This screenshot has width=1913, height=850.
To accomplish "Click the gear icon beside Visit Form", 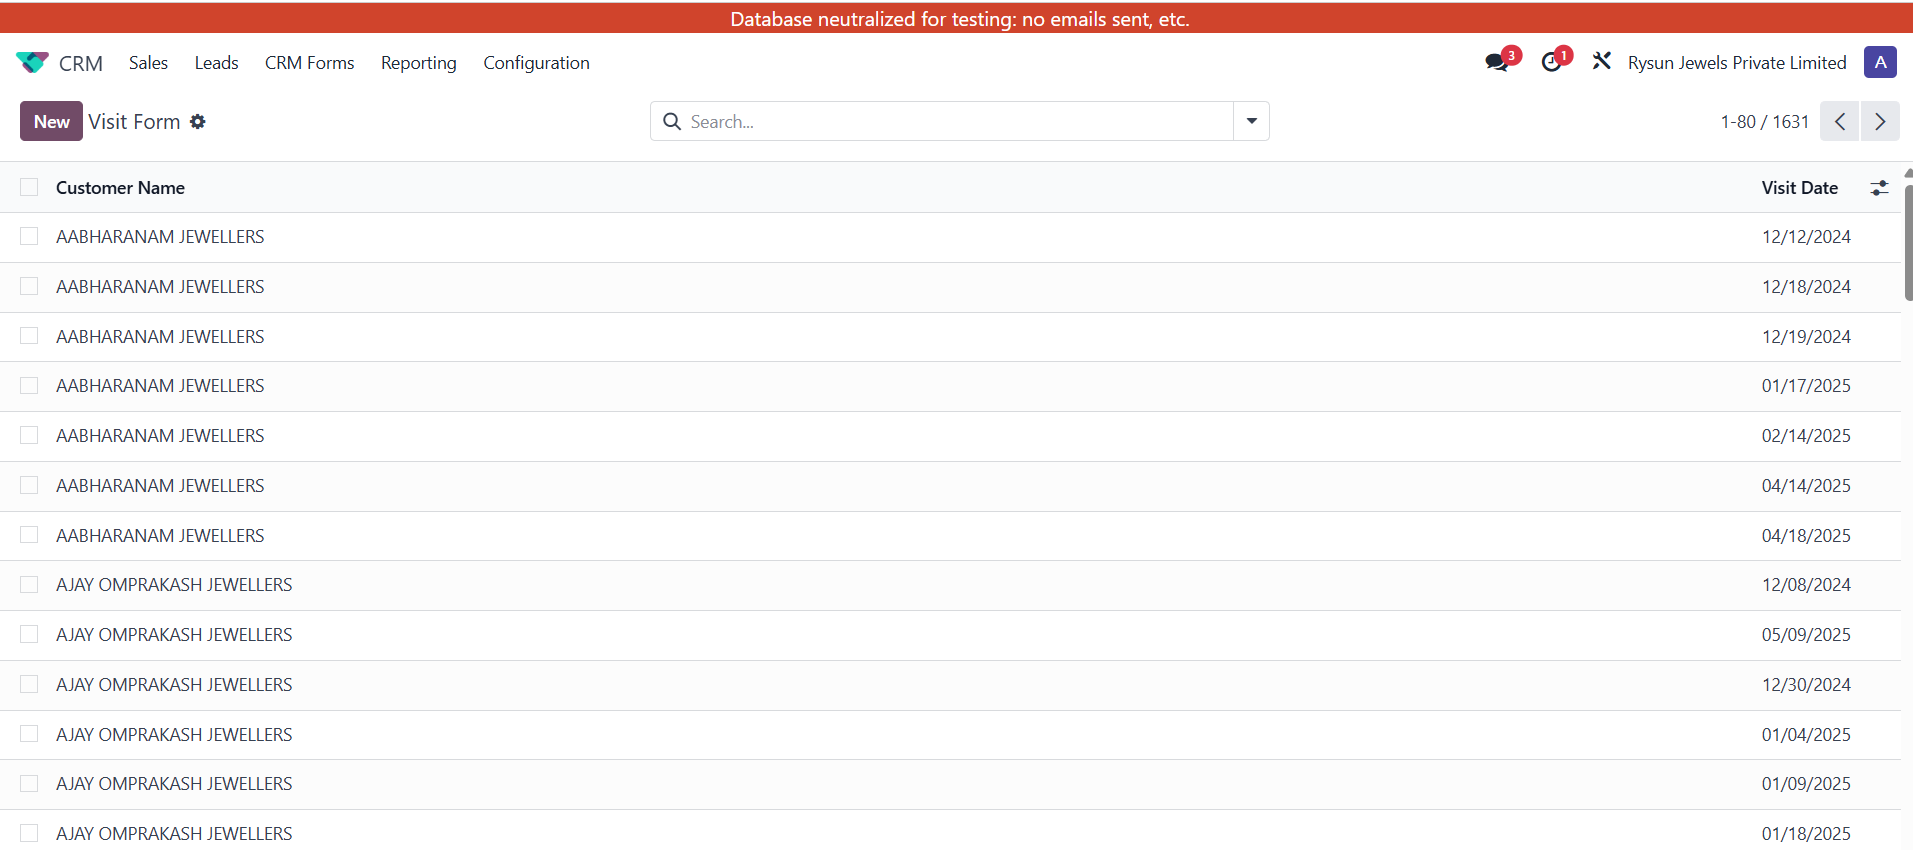I will [x=198, y=122].
